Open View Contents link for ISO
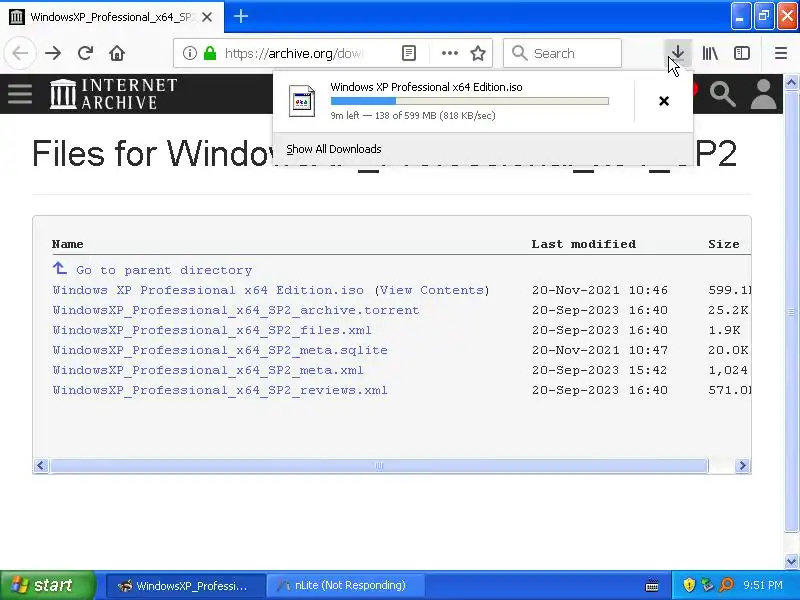This screenshot has height=600, width=800. pyautogui.click(x=432, y=290)
